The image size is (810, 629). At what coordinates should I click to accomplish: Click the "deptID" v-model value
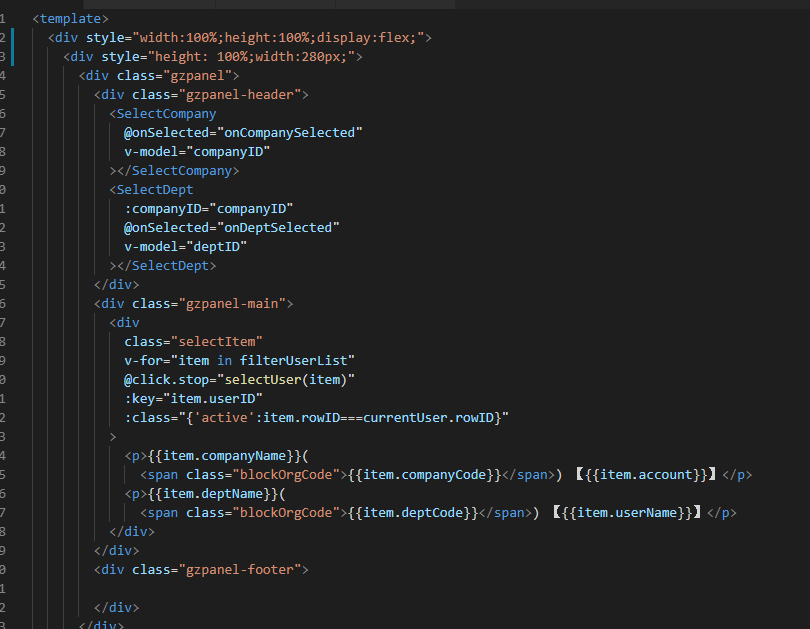point(216,247)
